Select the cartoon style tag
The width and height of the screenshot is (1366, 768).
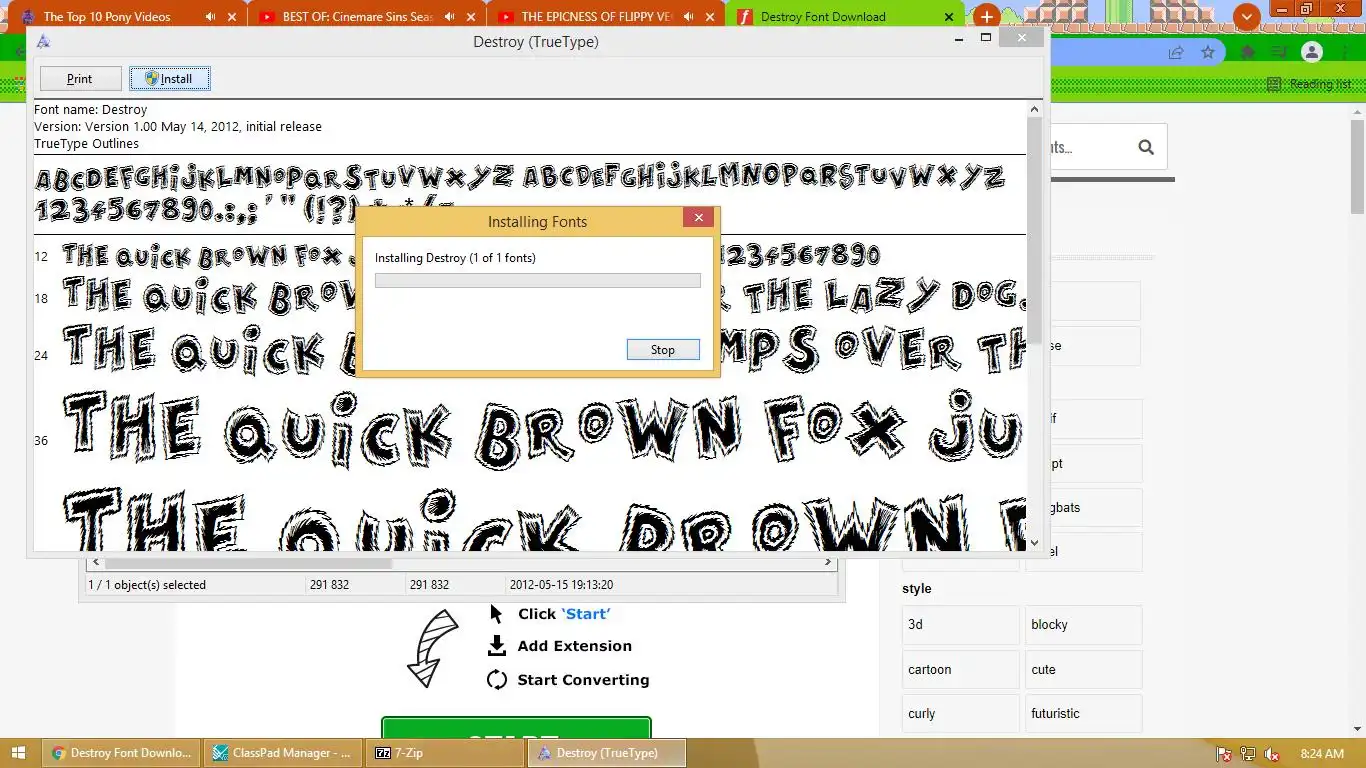pyautogui.click(x=961, y=669)
